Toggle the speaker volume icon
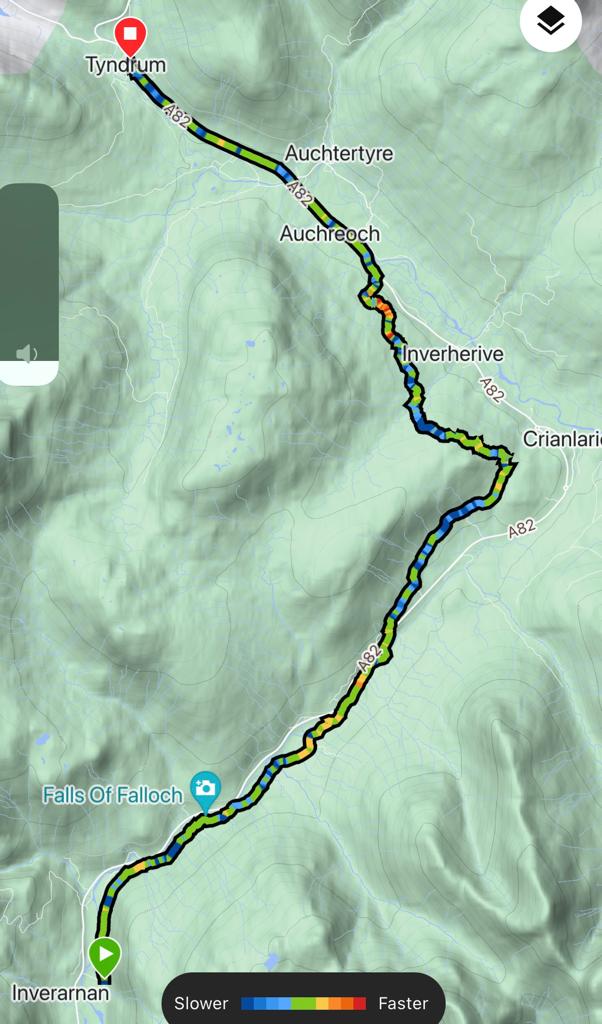 pos(26,354)
